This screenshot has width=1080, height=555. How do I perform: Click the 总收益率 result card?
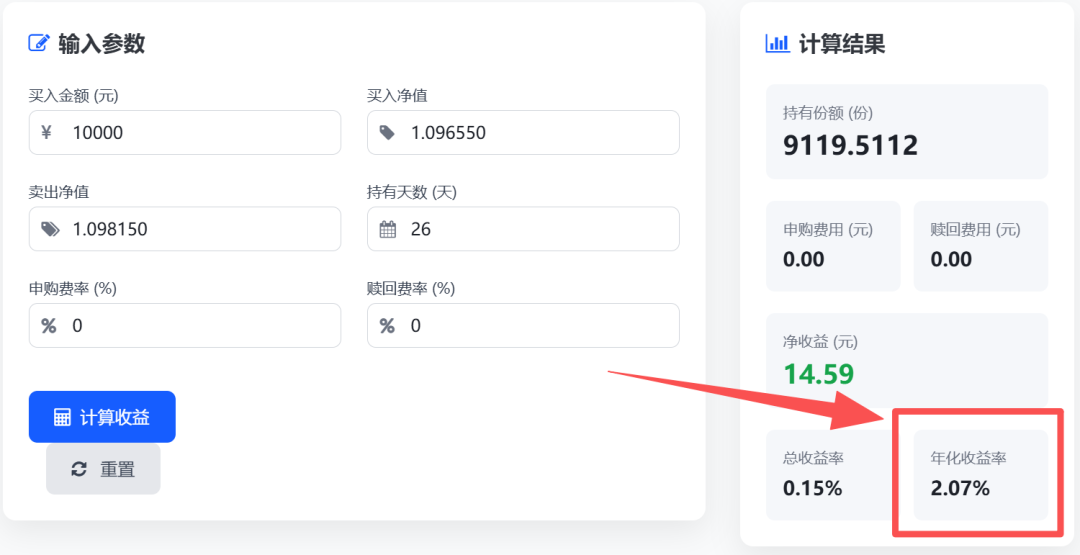pos(832,475)
